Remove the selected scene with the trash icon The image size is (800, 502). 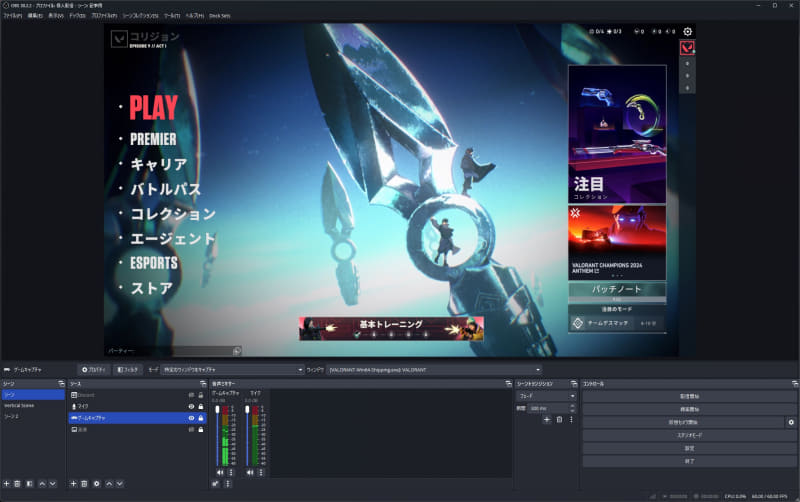(17, 484)
